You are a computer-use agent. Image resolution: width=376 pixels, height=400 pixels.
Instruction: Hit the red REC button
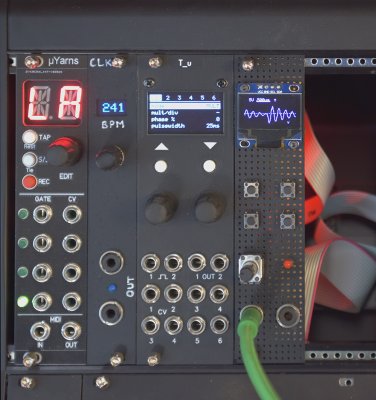[29, 182]
